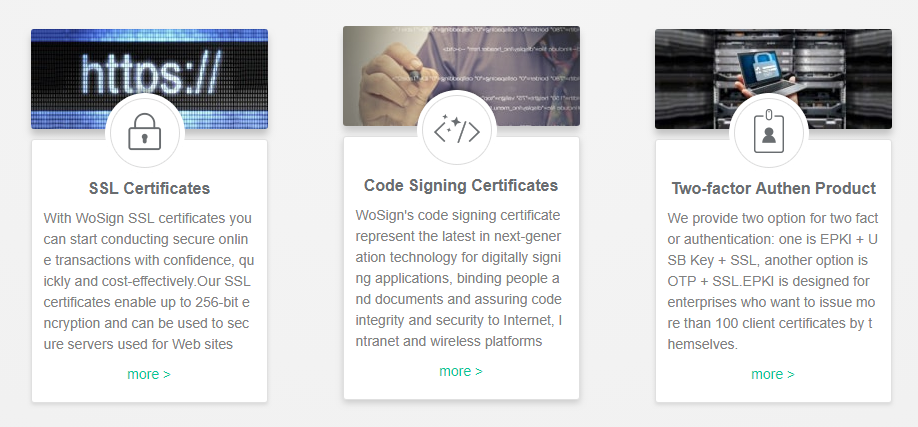
Task: Select the Code Signing Certificates heading
Action: [x=461, y=186]
